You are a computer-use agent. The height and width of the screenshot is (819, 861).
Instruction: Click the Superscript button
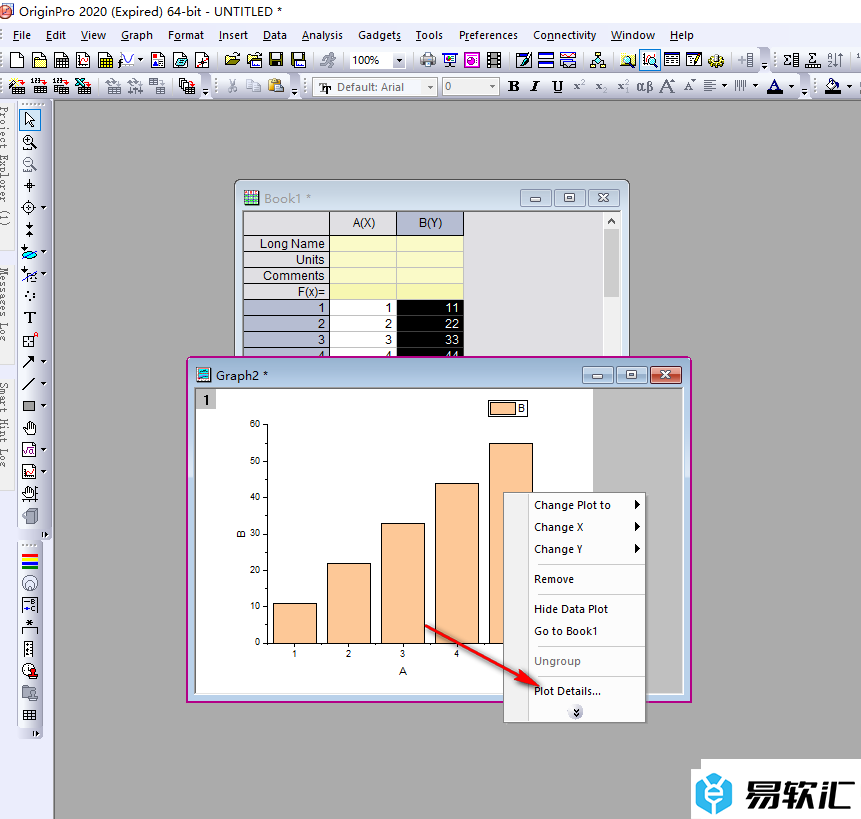(x=579, y=86)
